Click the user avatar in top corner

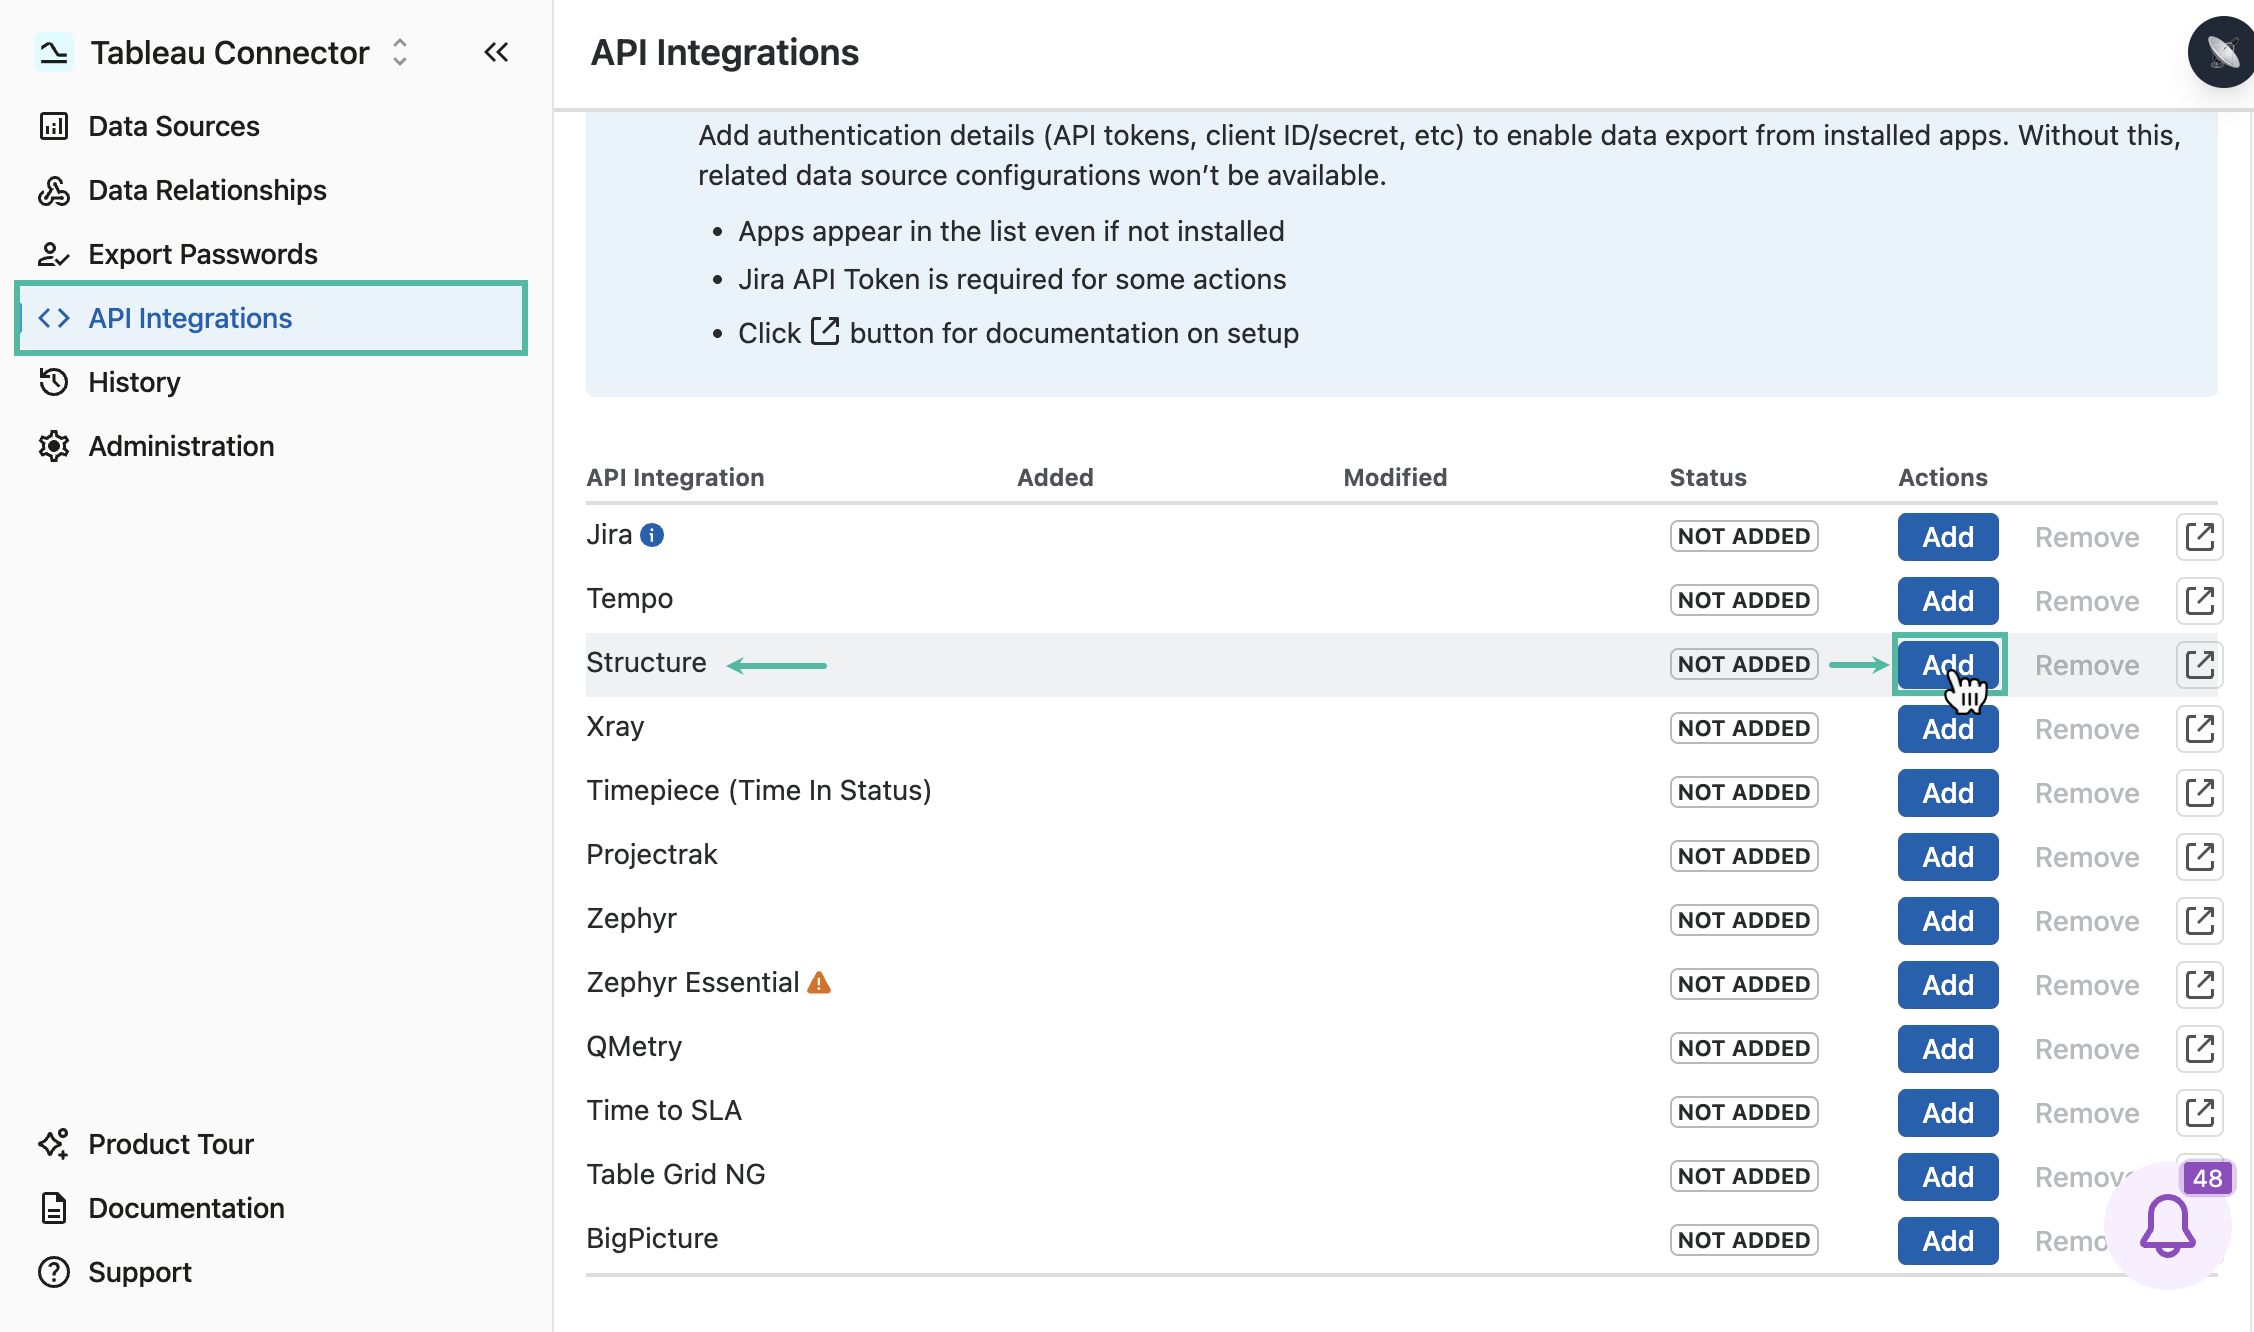point(2222,52)
